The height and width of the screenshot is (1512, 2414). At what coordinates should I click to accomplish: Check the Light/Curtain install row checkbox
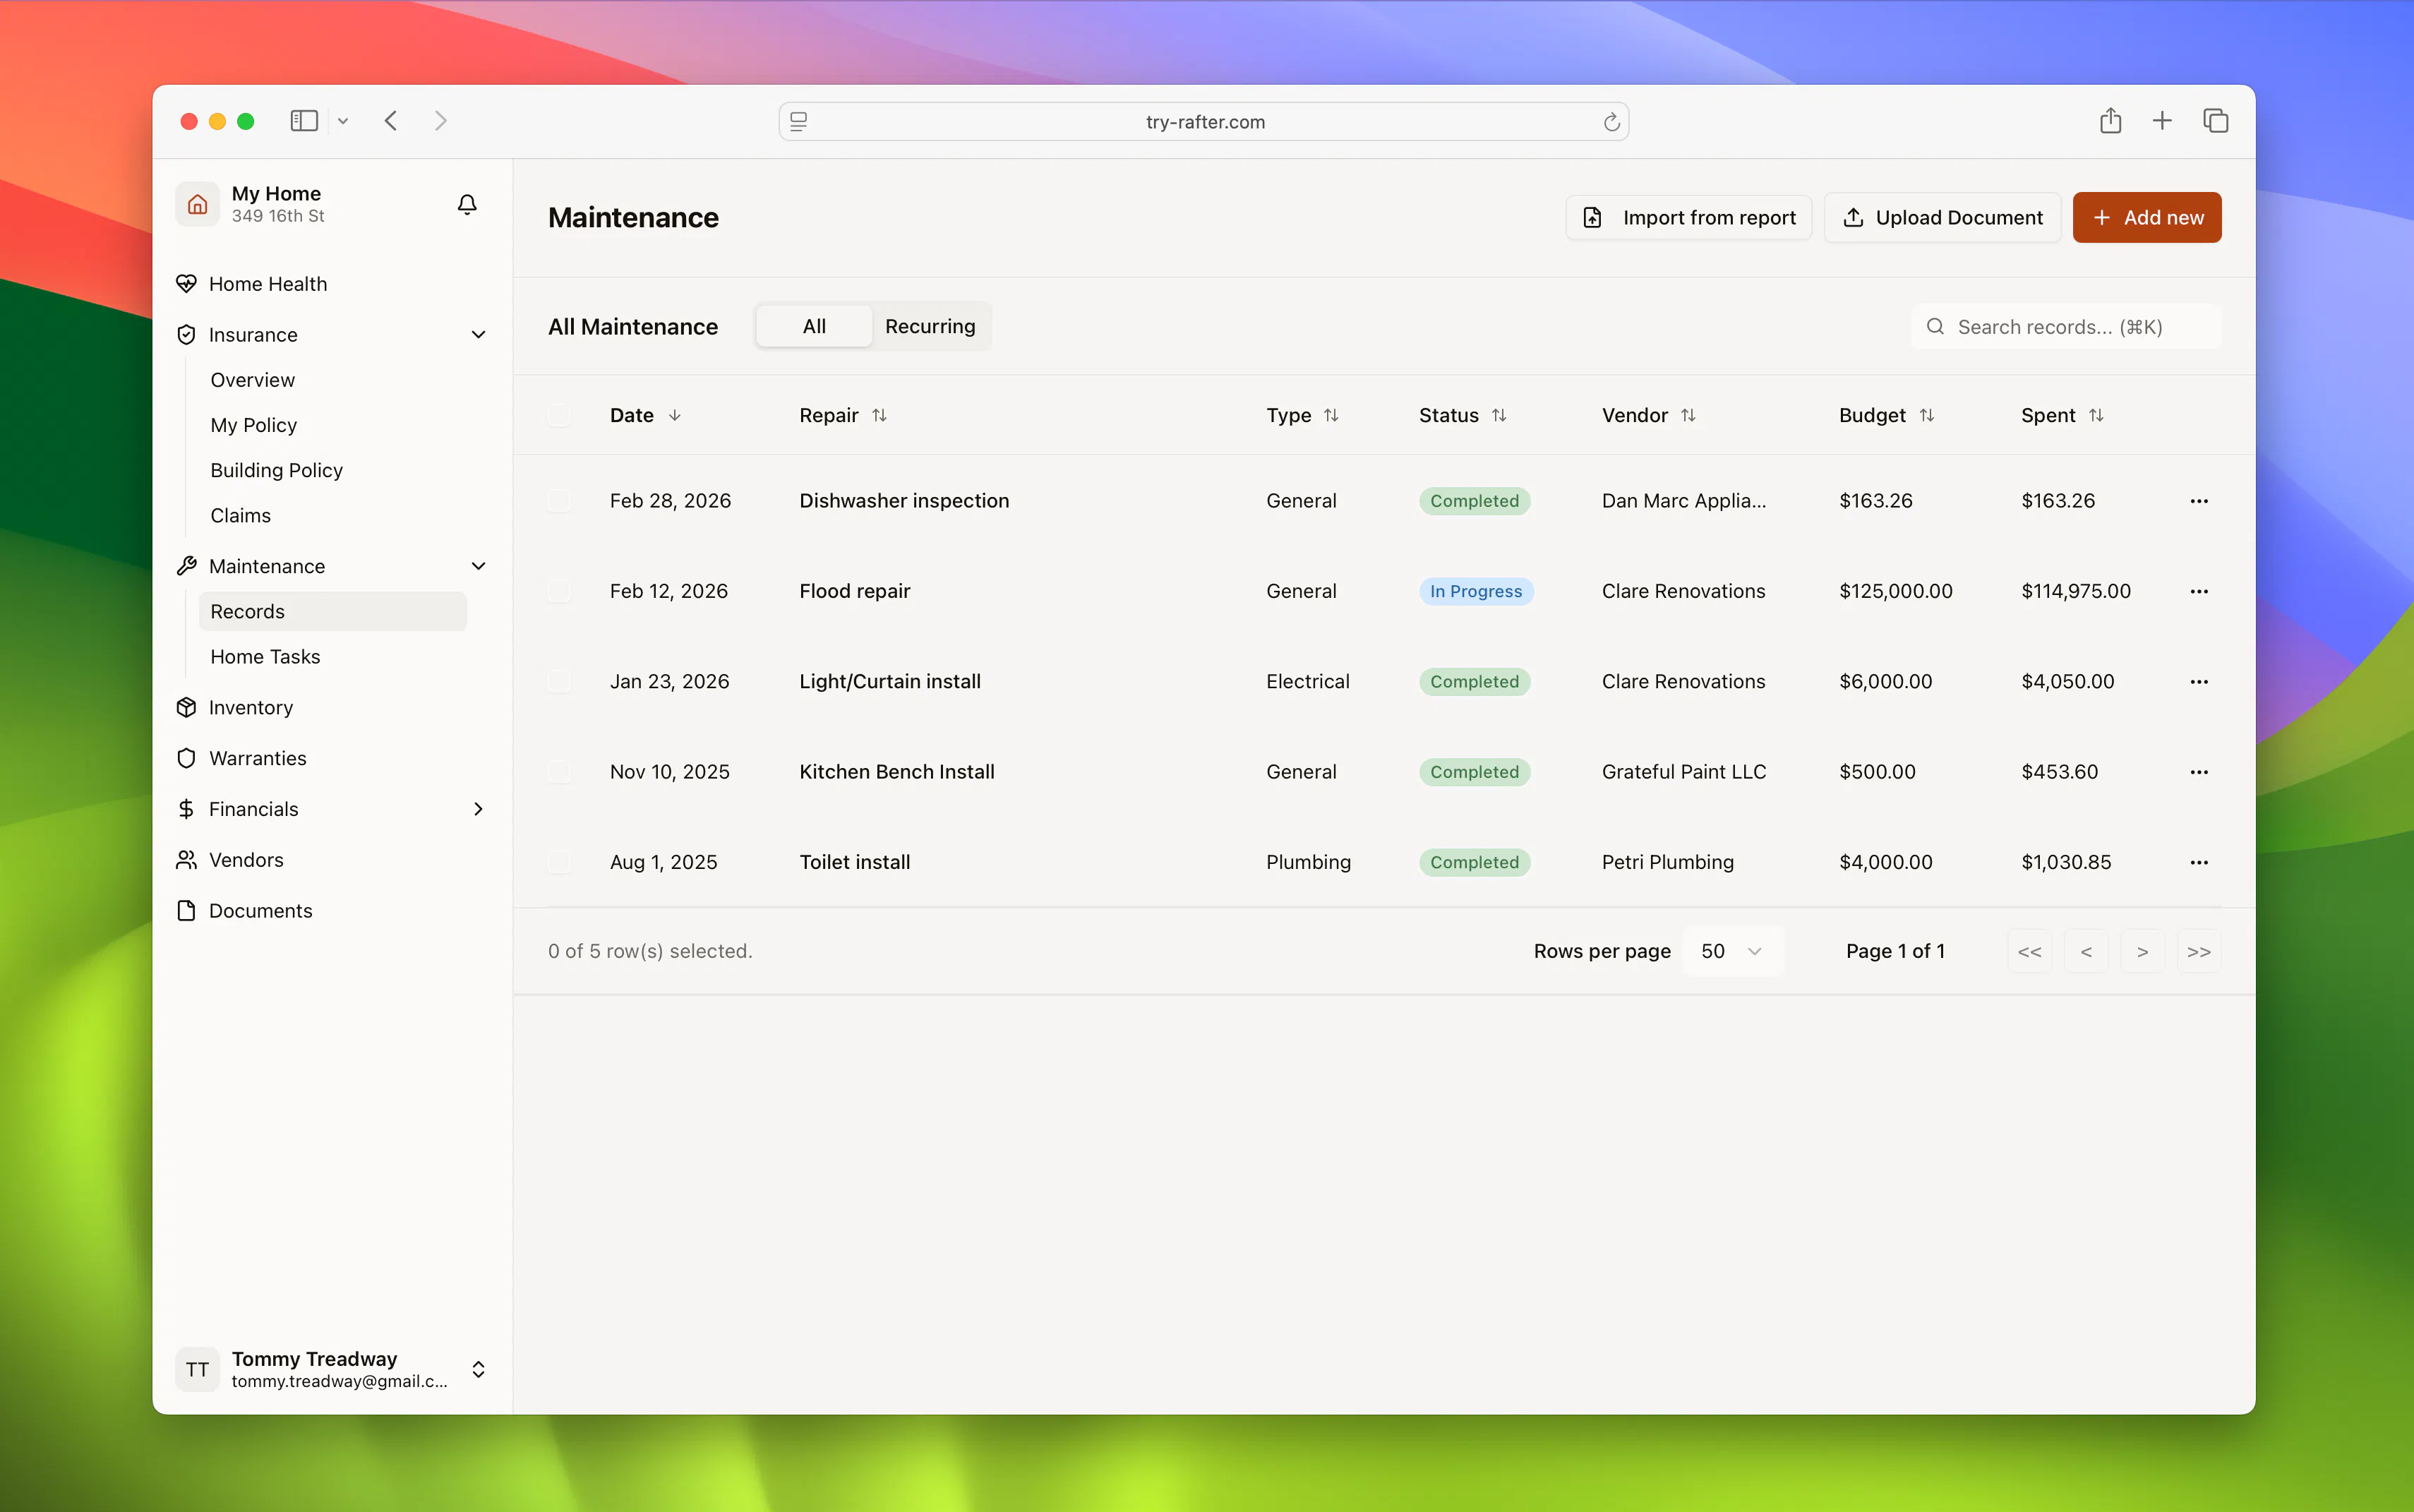[x=559, y=682]
